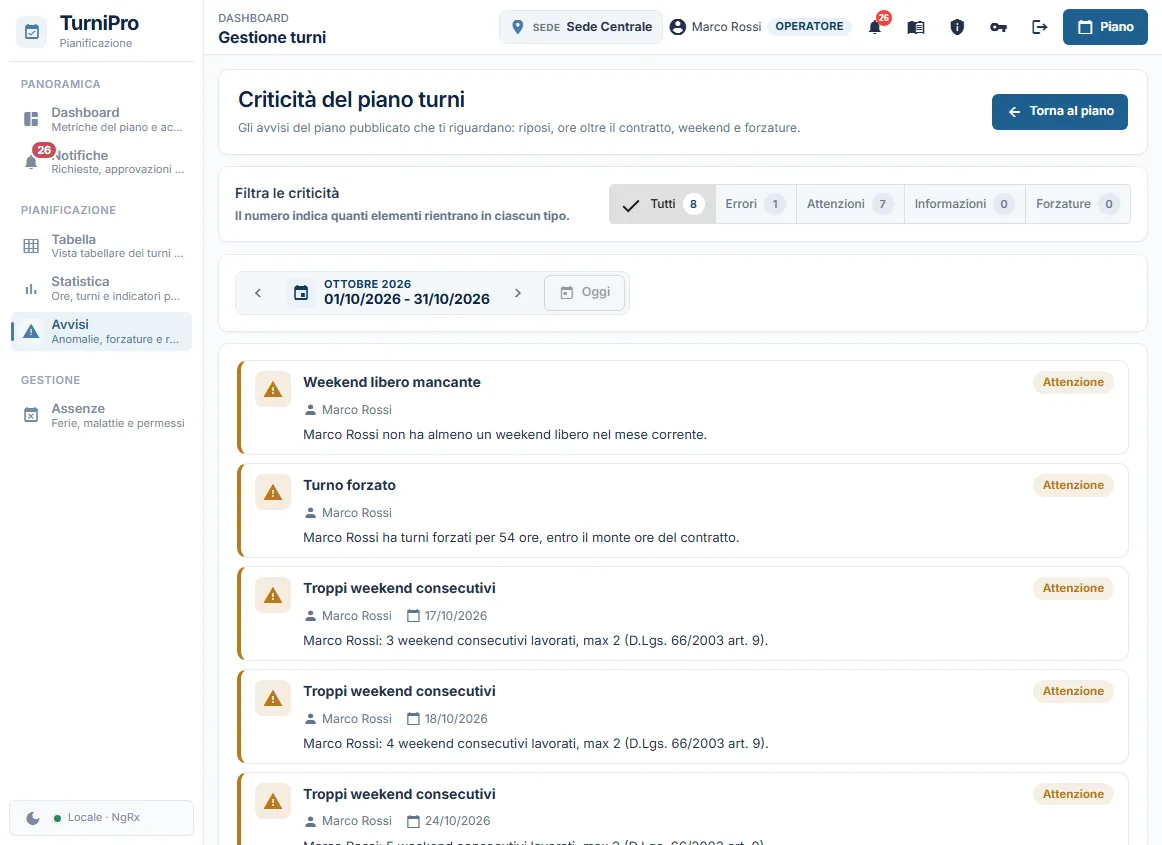Click the OPERATORE role badge
Screen dimensions: 1162x845
pyautogui.click(x=809, y=27)
